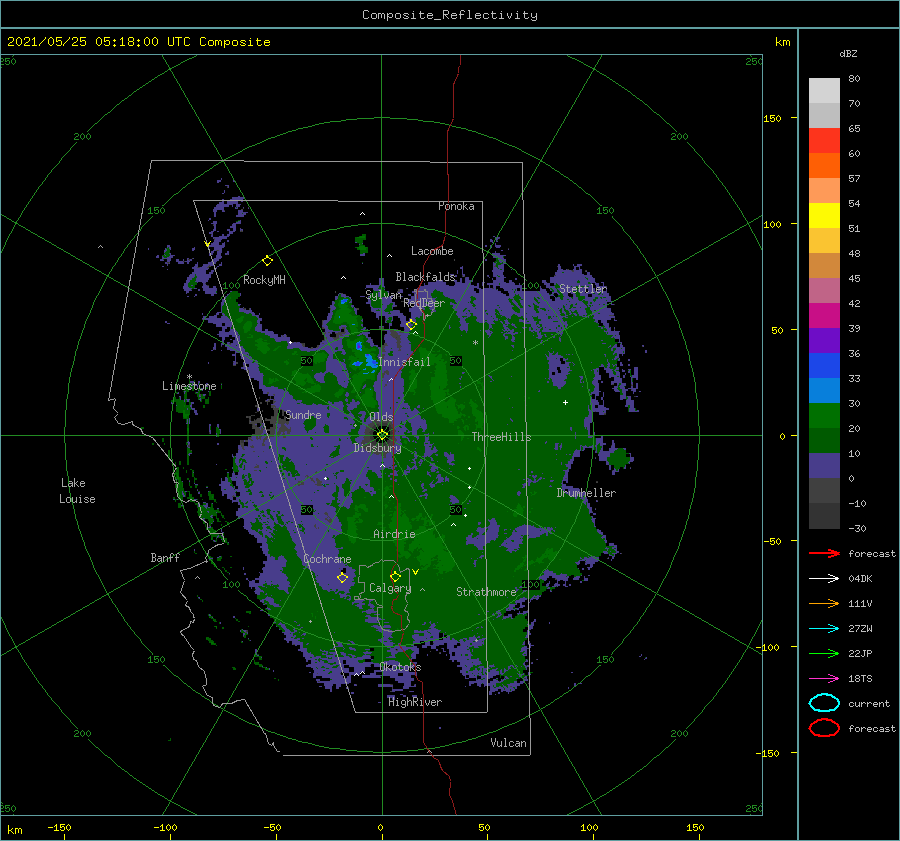Click the Lacombe city label
Viewport: 900px width, 841px height.
(x=432, y=251)
